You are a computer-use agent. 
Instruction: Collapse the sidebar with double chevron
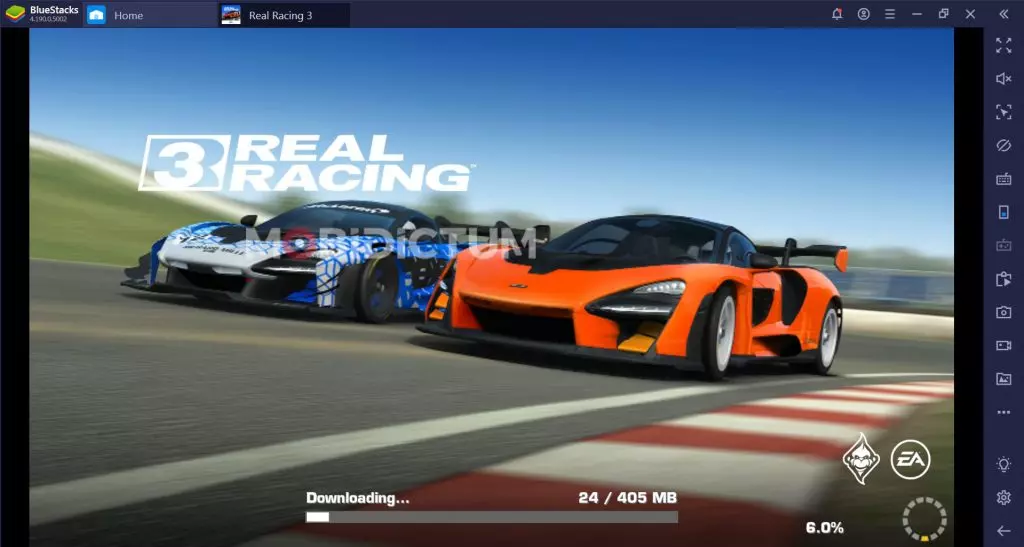click(x=1003, y=14)
